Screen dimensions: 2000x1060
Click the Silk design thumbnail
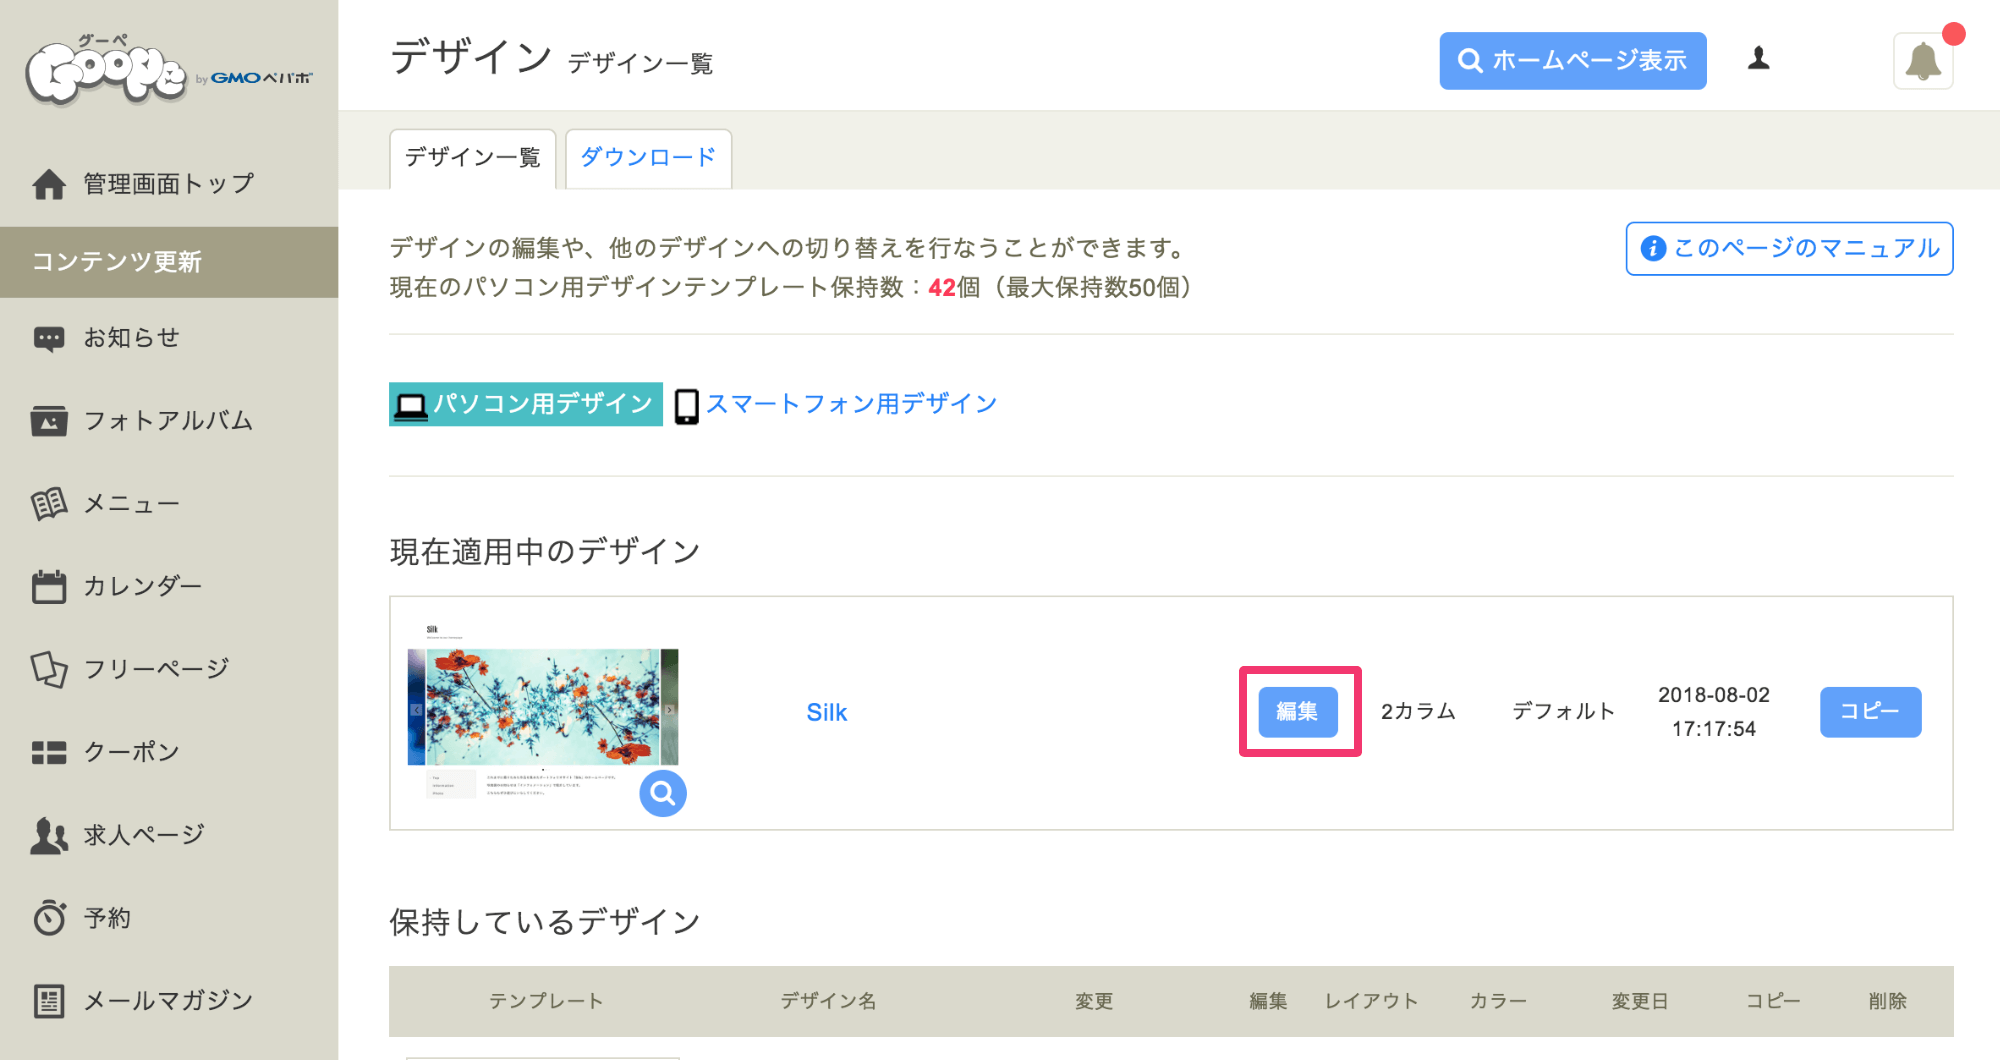(x=543, y=712)
